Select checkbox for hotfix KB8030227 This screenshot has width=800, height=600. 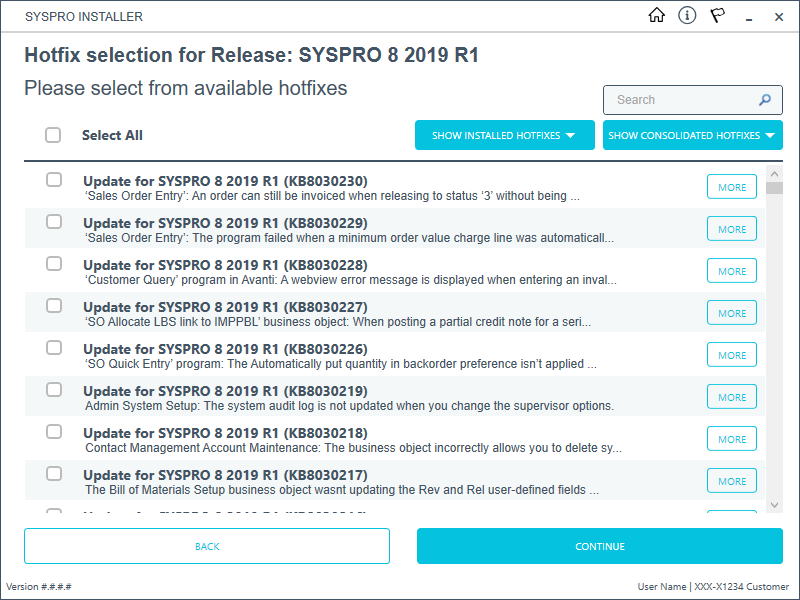pos(54,306)
